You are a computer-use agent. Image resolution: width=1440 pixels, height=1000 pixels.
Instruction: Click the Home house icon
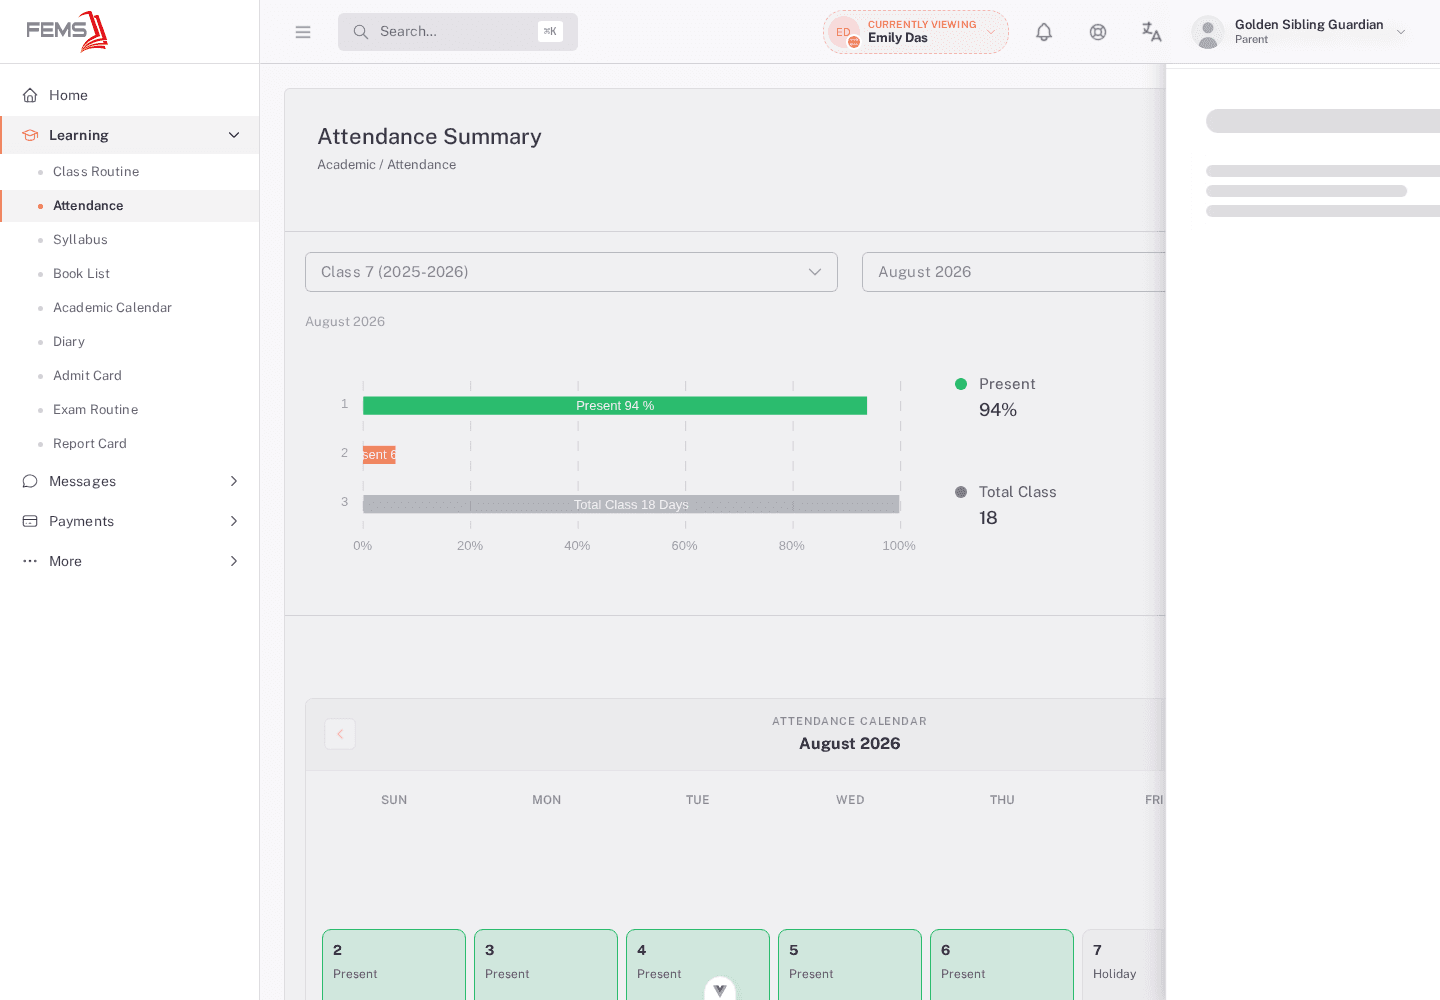click(30, 95)
